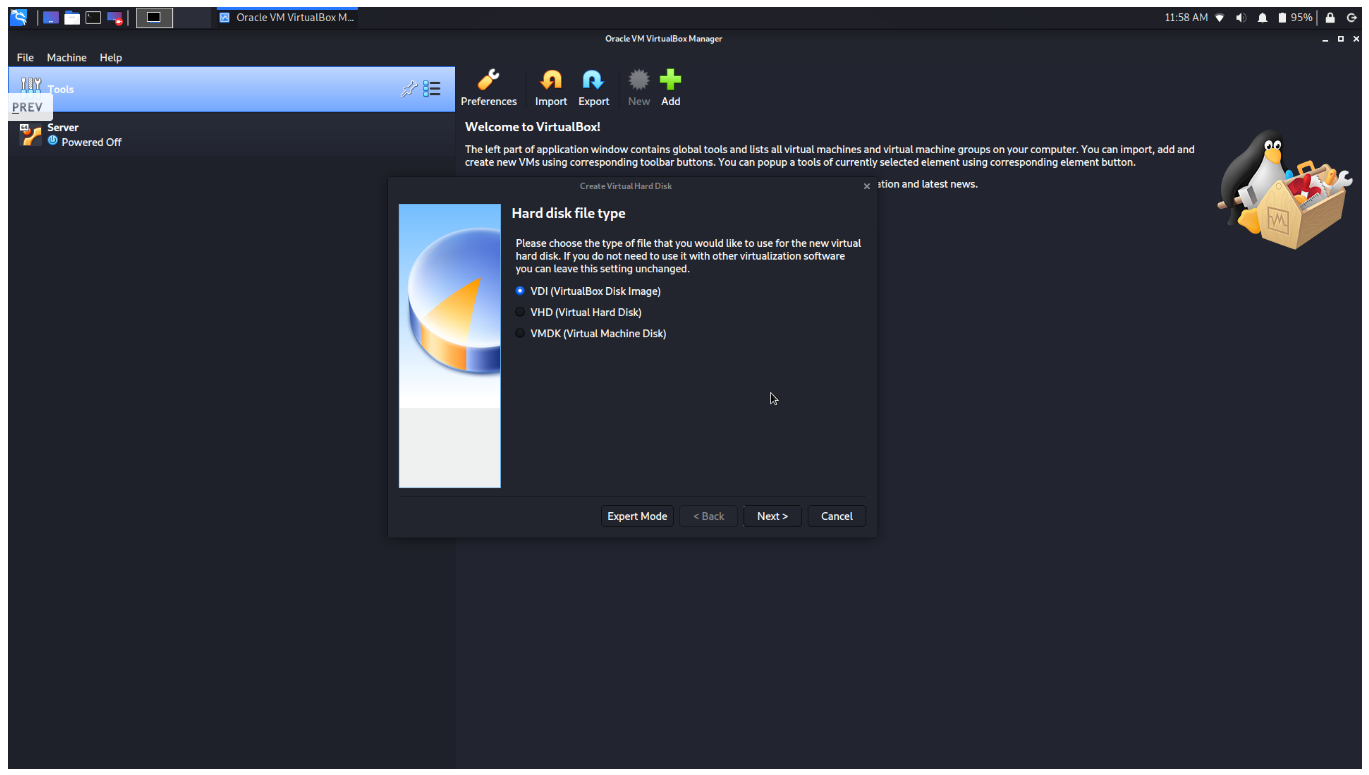Open the Help menu
The width and height of the screenshot is (1369, 775).
click(111, 57)
